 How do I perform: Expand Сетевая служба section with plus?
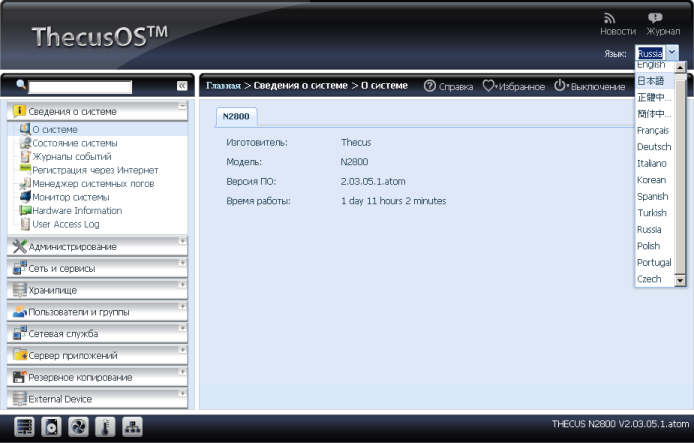coord(182,328)
